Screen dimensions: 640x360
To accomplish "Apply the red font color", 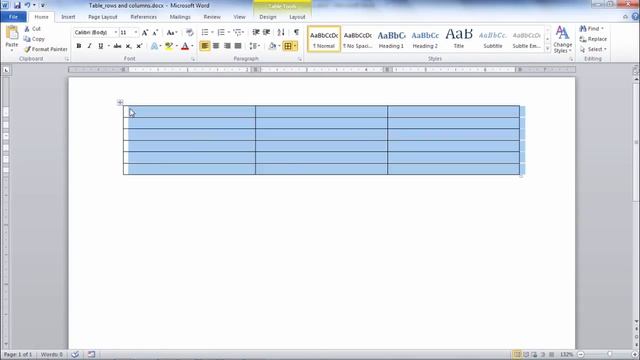I will click(185, 46).
